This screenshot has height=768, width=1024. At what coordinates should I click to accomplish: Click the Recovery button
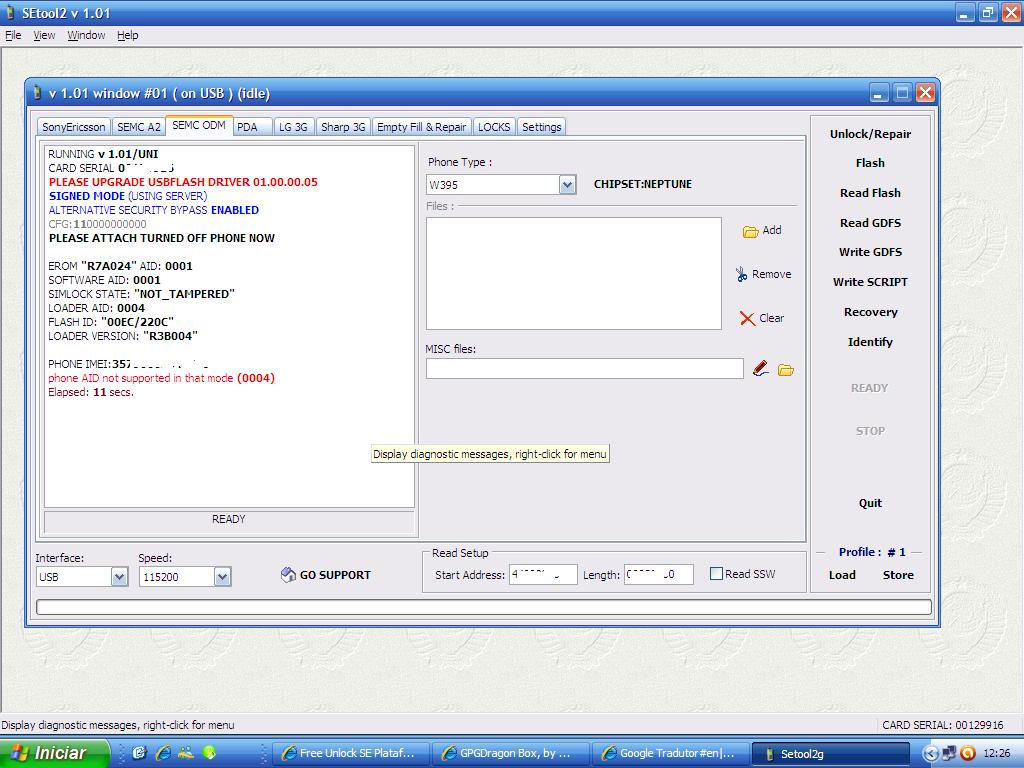tap(870, 312)
